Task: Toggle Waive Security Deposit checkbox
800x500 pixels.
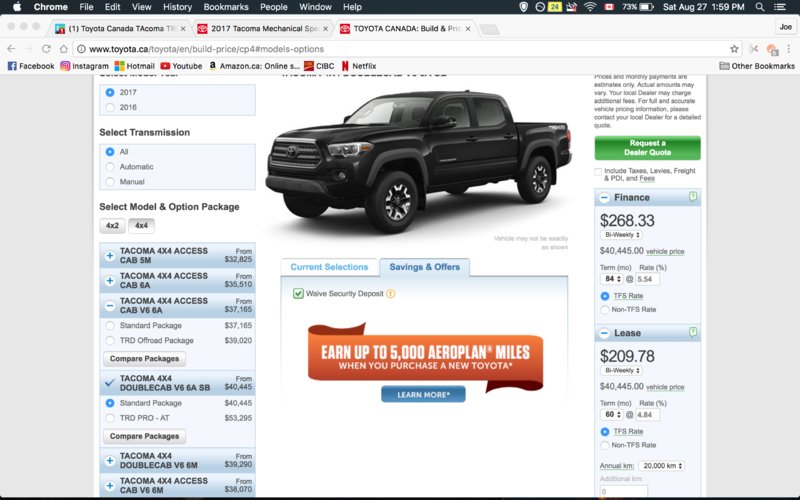Action: point(298,293)
